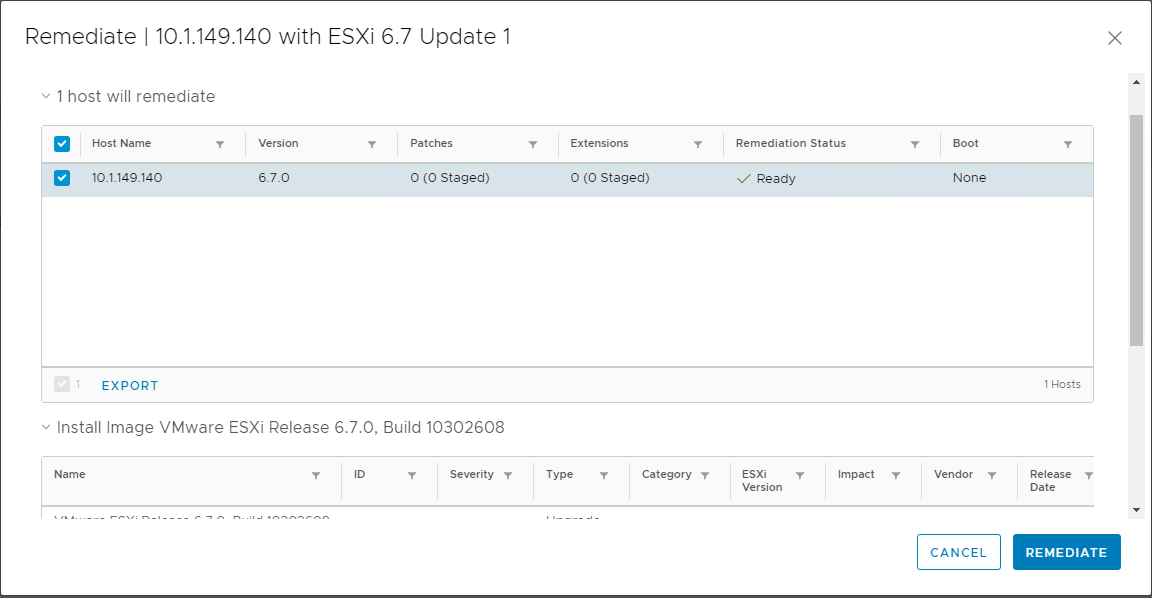
Task: Filter the Type column
Action: 604,475
